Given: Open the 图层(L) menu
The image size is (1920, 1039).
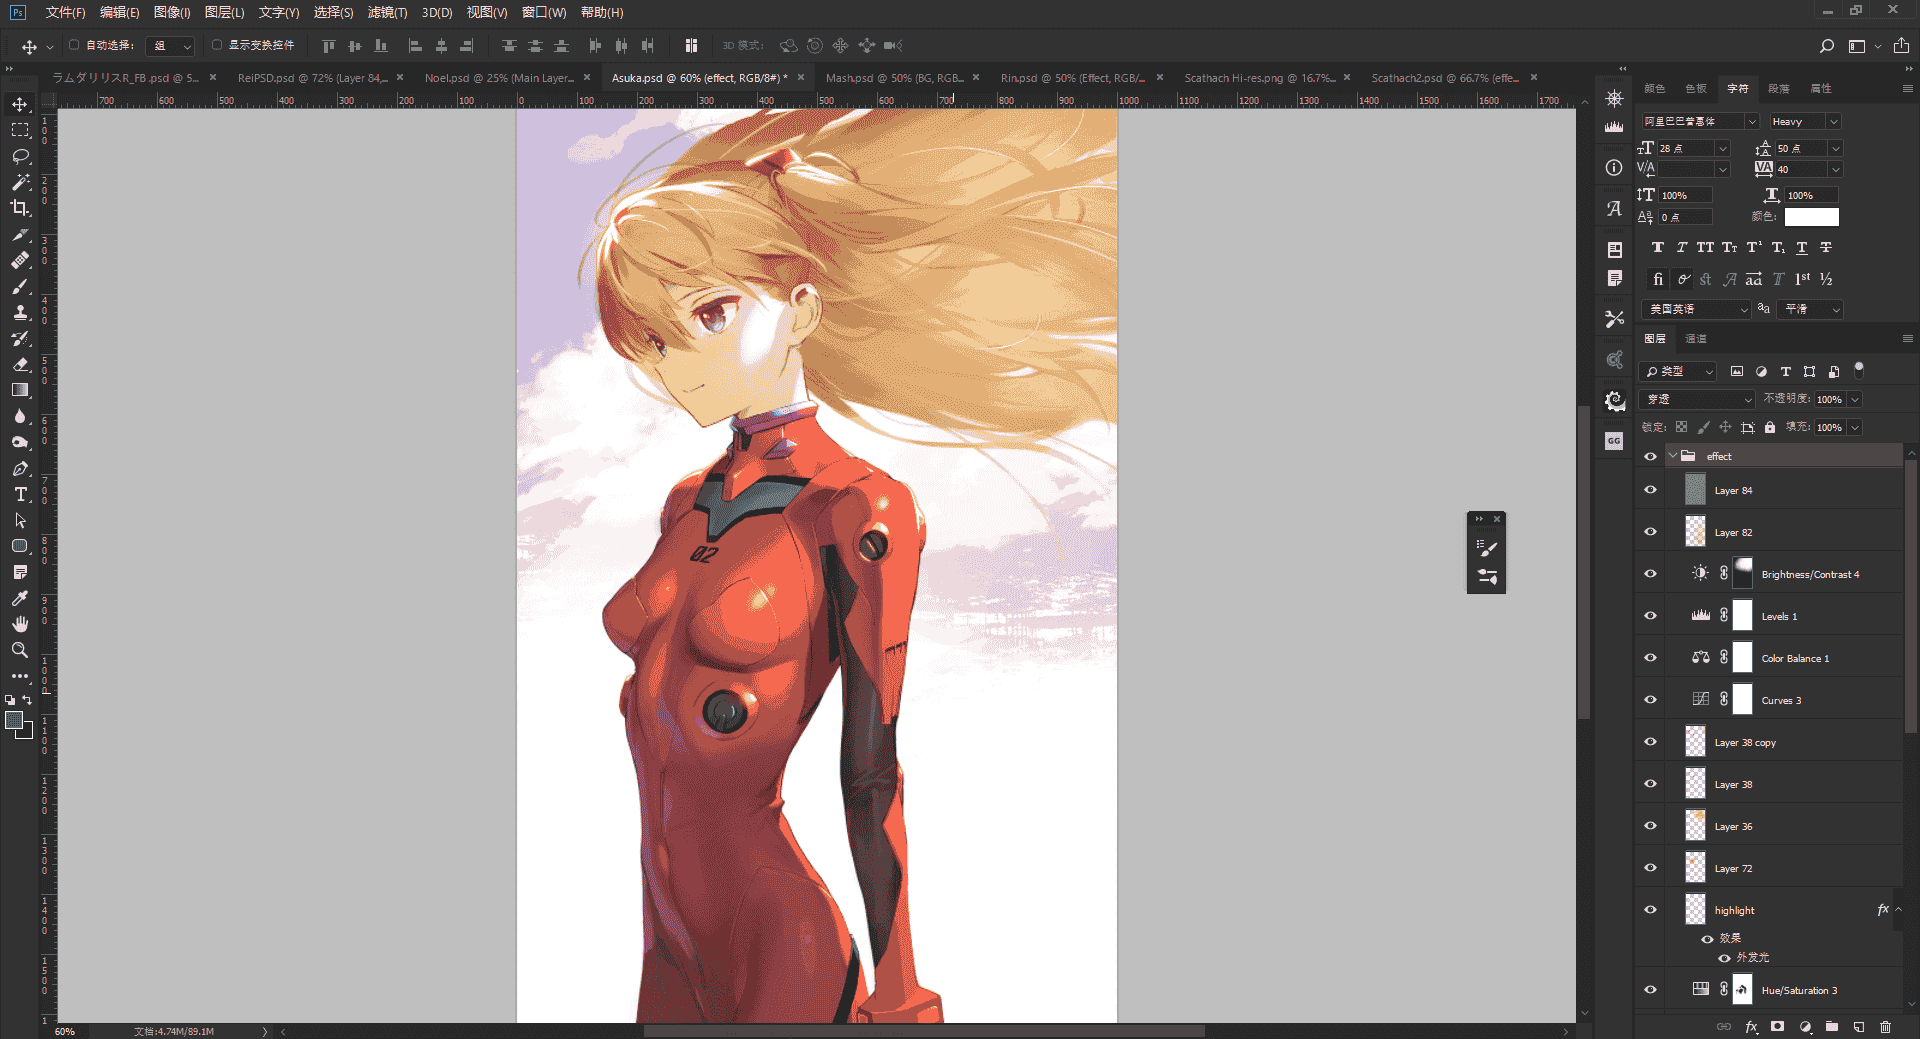Looking at the screenshot, I should 224,12.
